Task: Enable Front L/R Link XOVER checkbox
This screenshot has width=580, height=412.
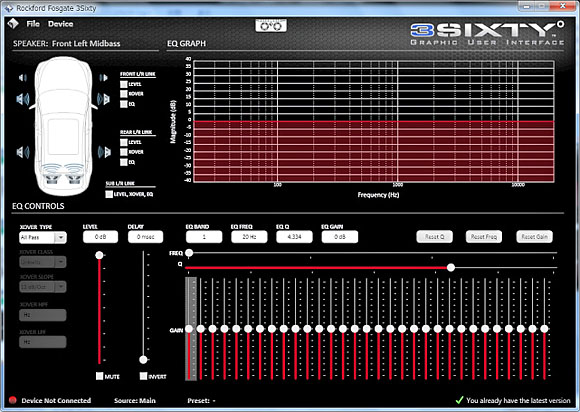Action: [124, 94]
